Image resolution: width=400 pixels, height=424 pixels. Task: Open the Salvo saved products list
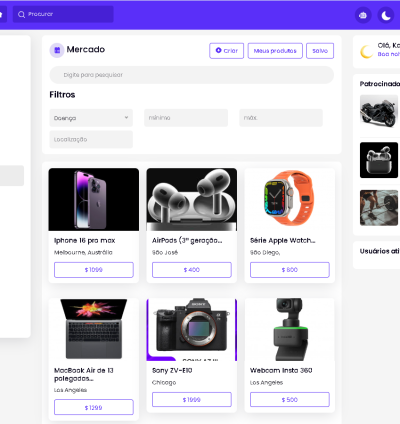pyautogui.click(x=320, y=51)
